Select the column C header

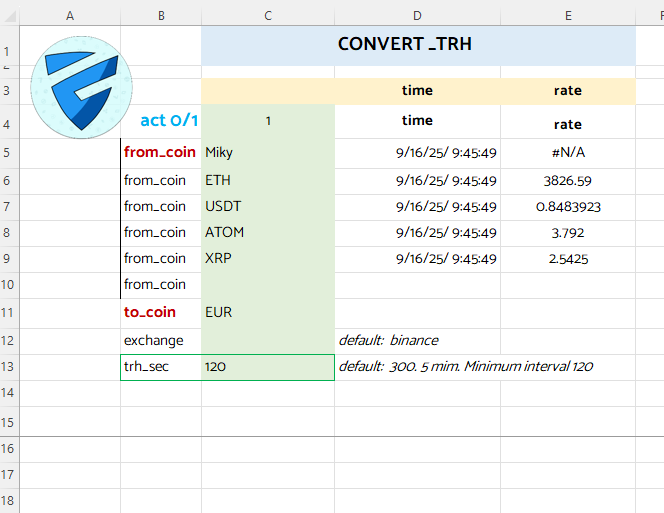tap(267, 15)
